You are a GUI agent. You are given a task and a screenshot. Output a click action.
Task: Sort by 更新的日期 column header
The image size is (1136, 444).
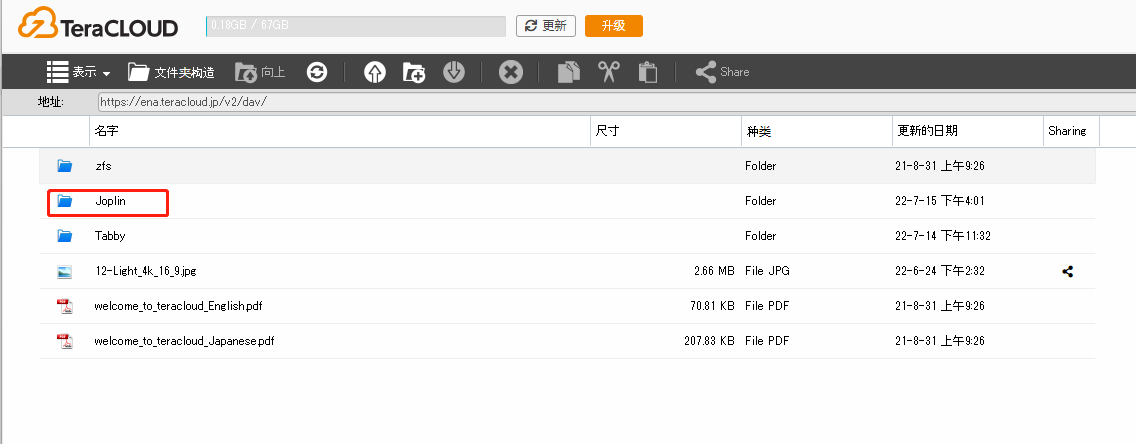(966, 131)
